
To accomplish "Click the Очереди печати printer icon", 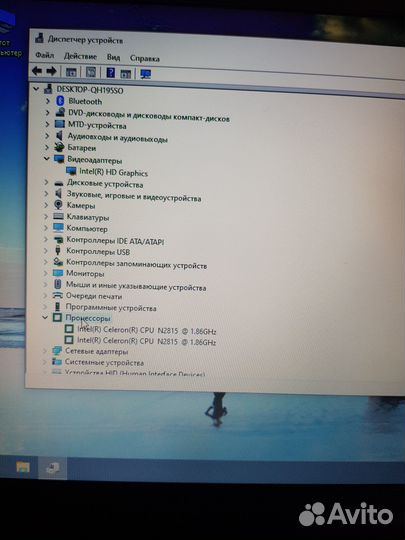I will 58,295.
